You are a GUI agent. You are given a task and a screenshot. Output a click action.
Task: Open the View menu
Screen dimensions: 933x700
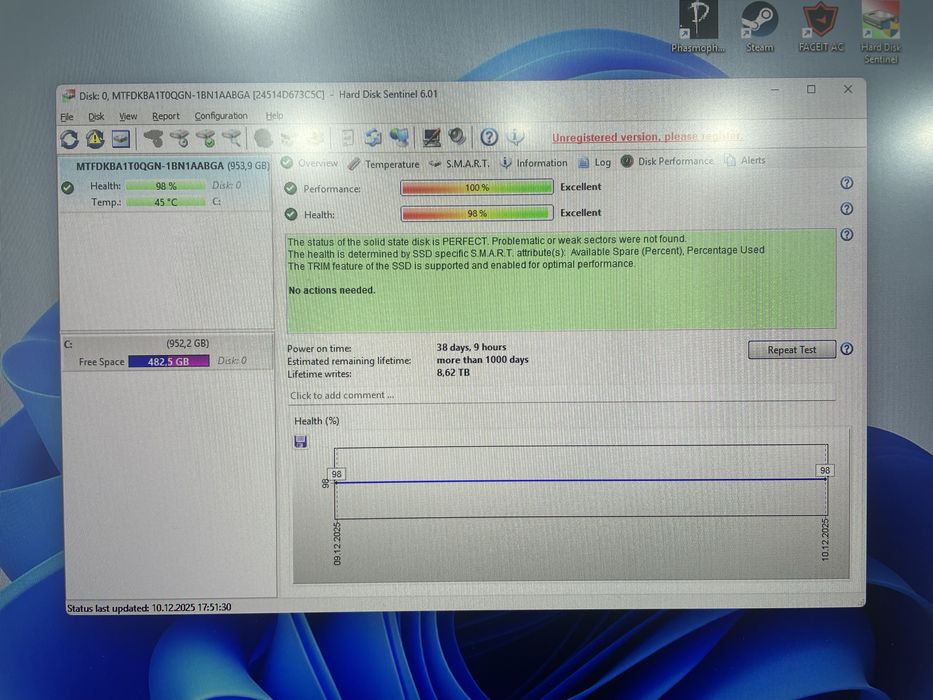pyautogui.click(x=128, y=117)
